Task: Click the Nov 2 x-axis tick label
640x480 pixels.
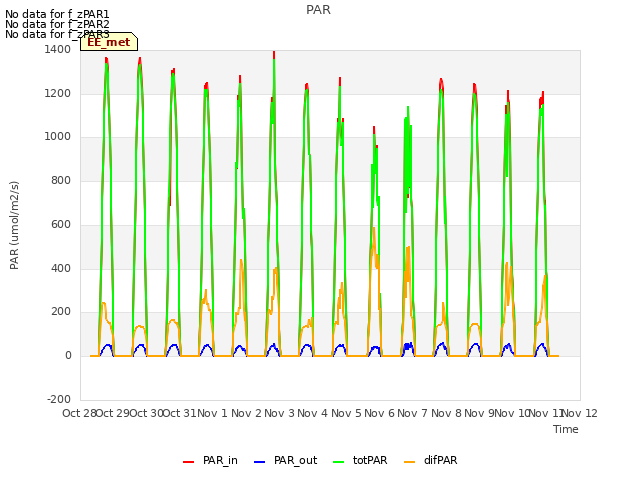Action: [x=246, y=413]
